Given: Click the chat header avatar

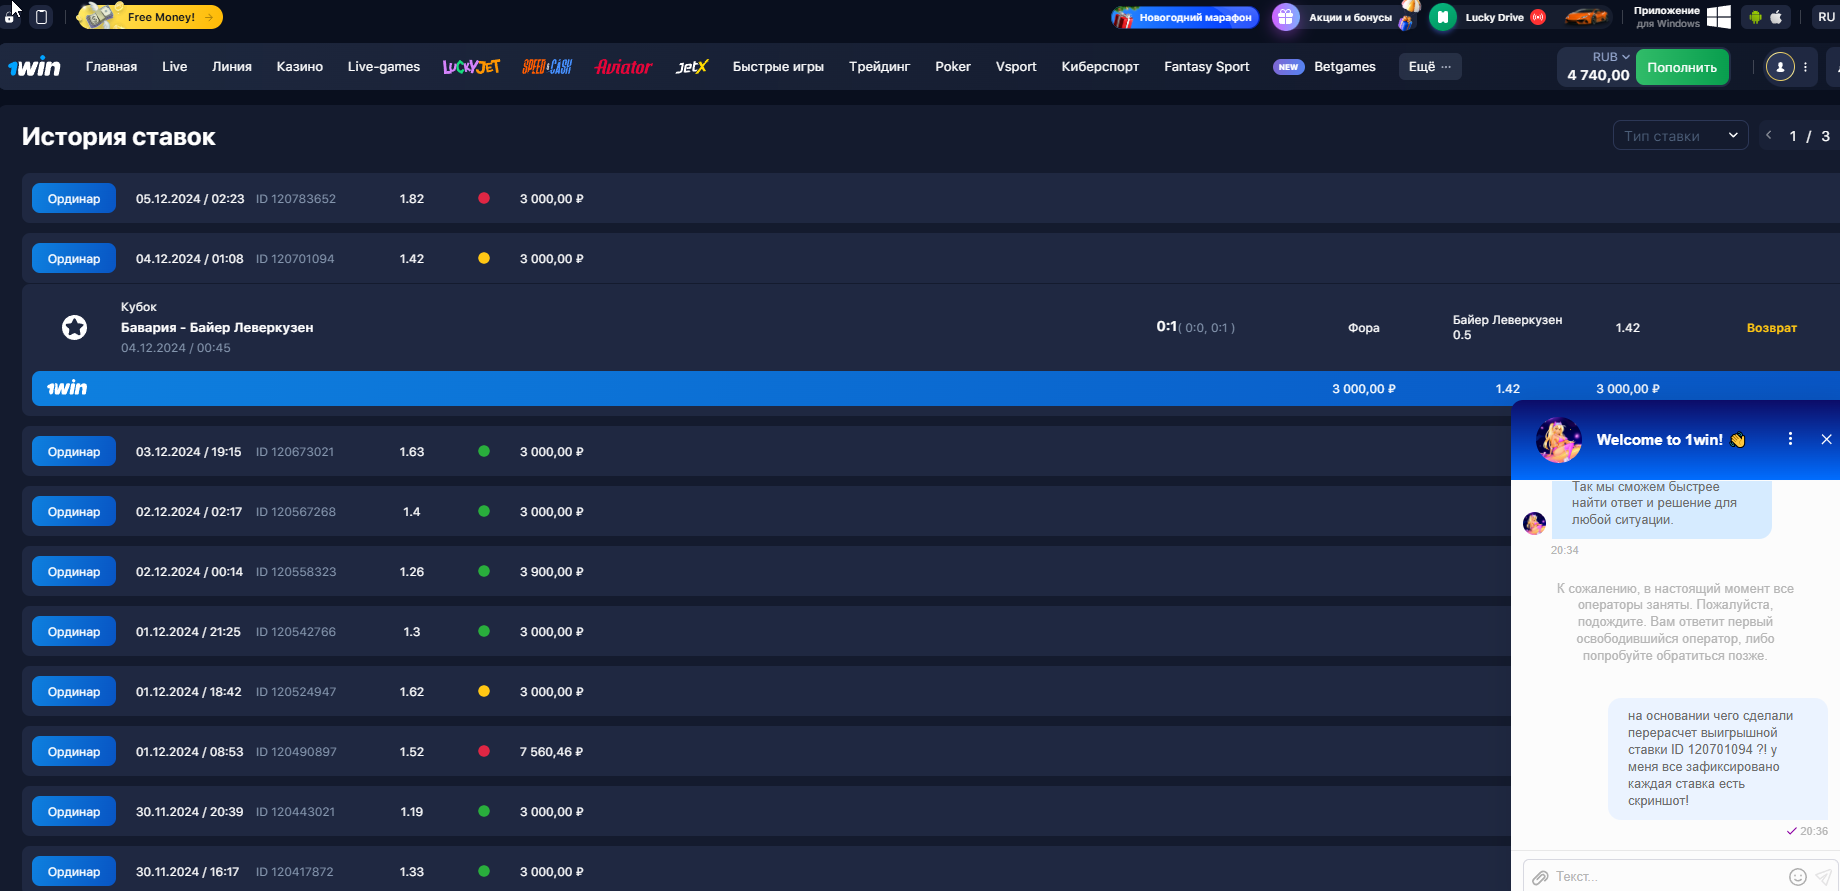Looking at the screenshot, I should [1558, 440].
